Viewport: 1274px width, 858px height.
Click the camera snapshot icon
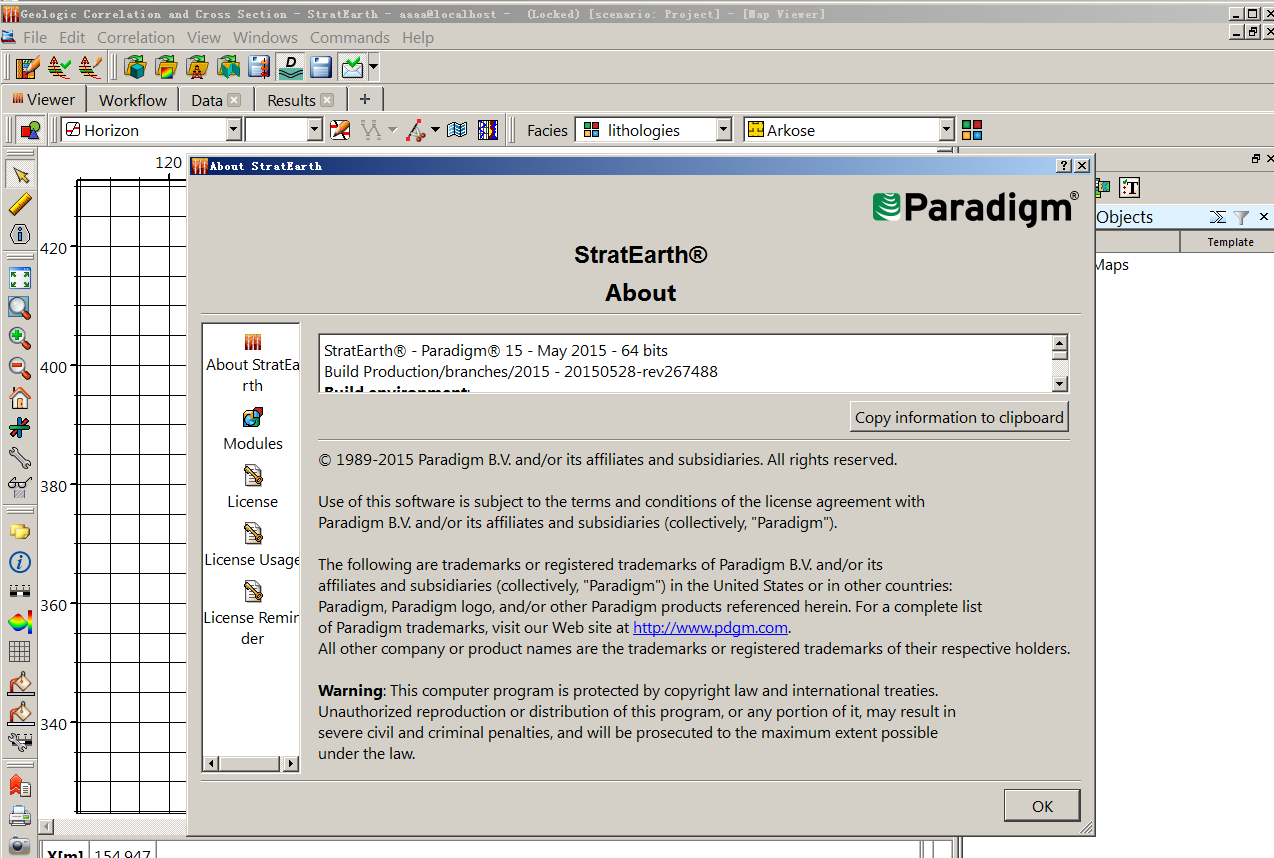20,845
